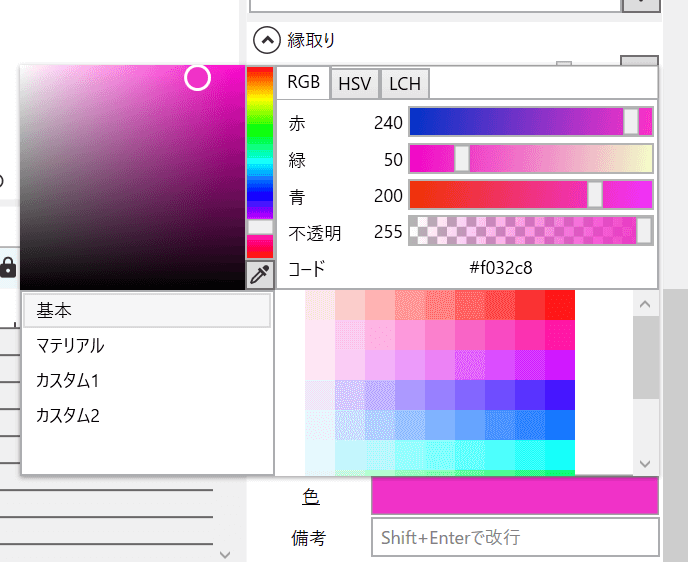Switch to the LCH tab
This screenshot has height=562, width=688.
pyautogui.click(x=405, y=84)
